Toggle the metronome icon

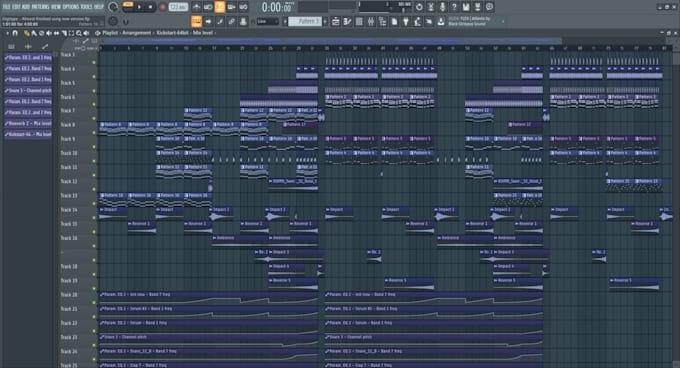[x=196, y=7]
